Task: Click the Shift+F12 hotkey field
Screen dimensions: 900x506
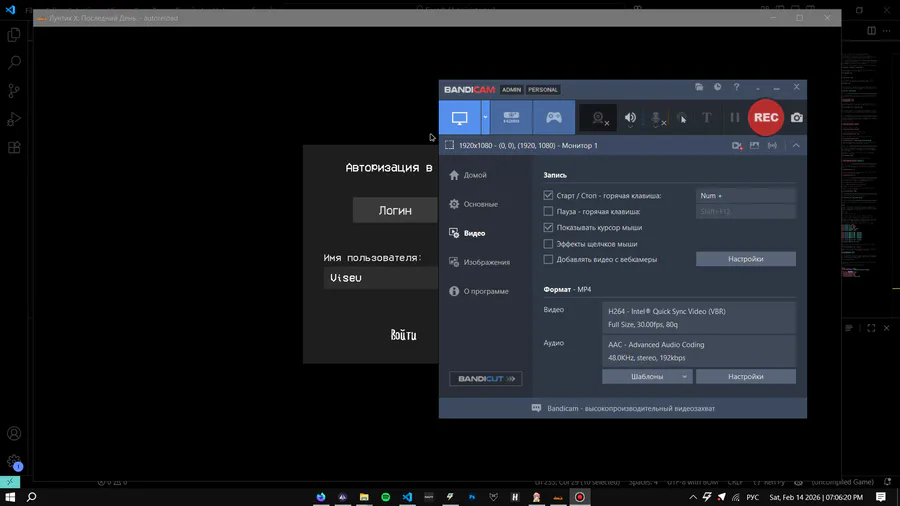Action: (x=746, y=212)
